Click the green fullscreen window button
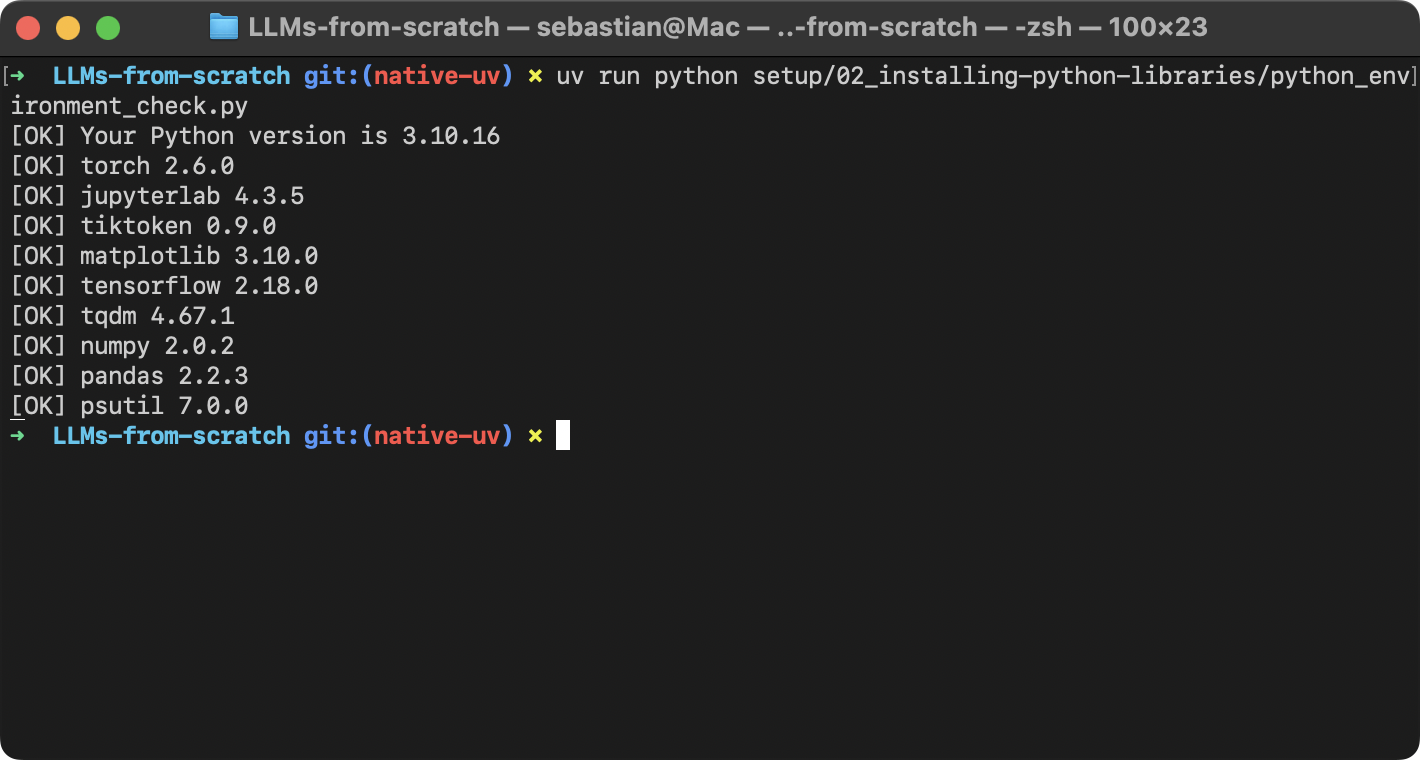This screenshot has height=760, width=1420. tap(108, 28)
